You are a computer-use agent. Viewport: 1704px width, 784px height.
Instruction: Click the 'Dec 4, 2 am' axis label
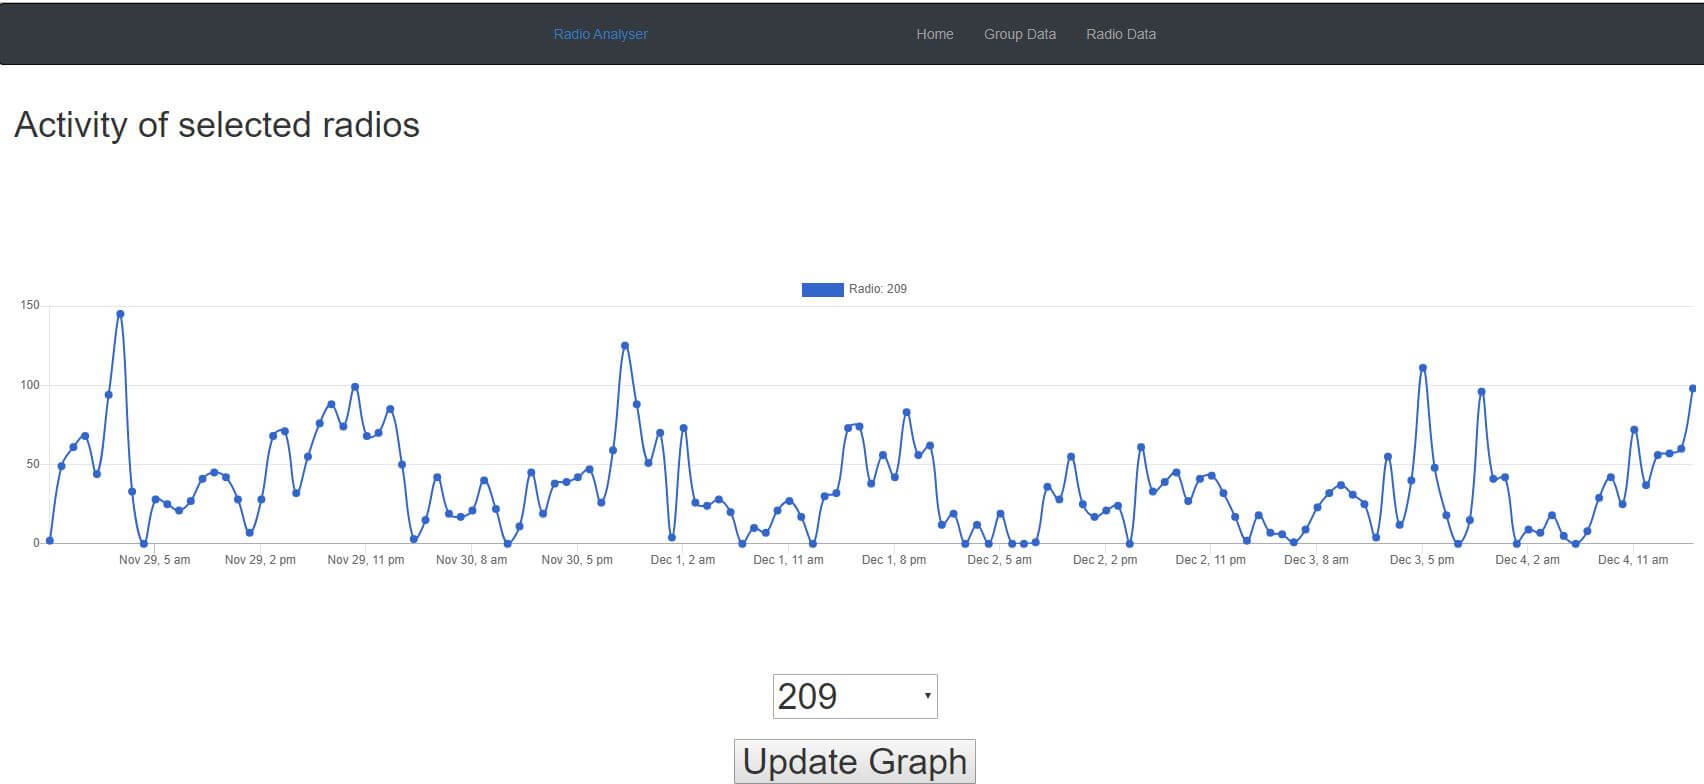1527,560
